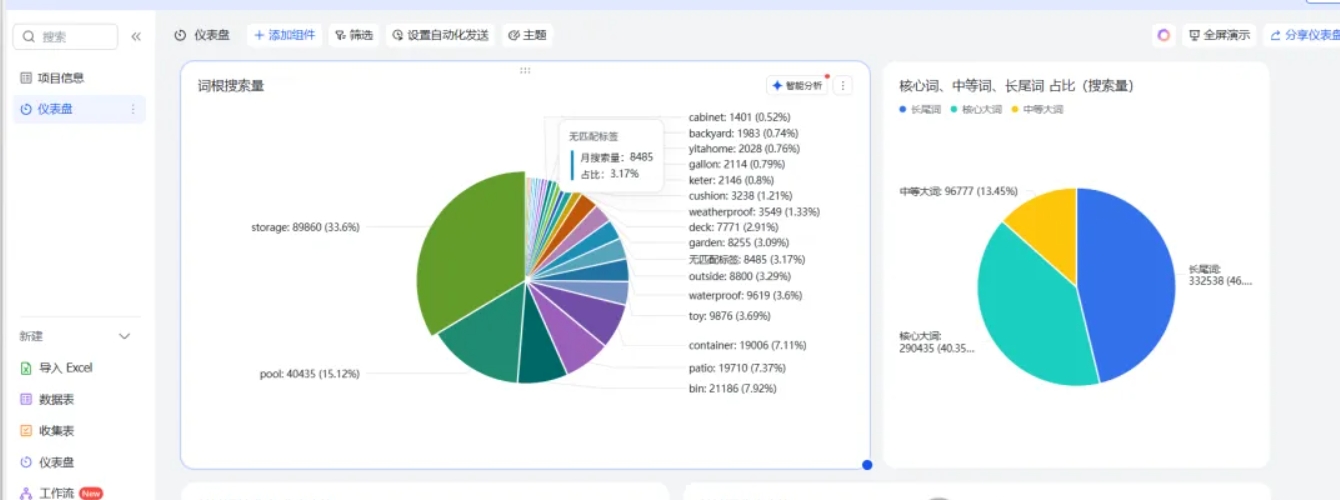Click the label cabinet: 1401 (0.52%)
Image resolution: width=1340 pixels, height=500 pixels.
click(x=739, y=117)
